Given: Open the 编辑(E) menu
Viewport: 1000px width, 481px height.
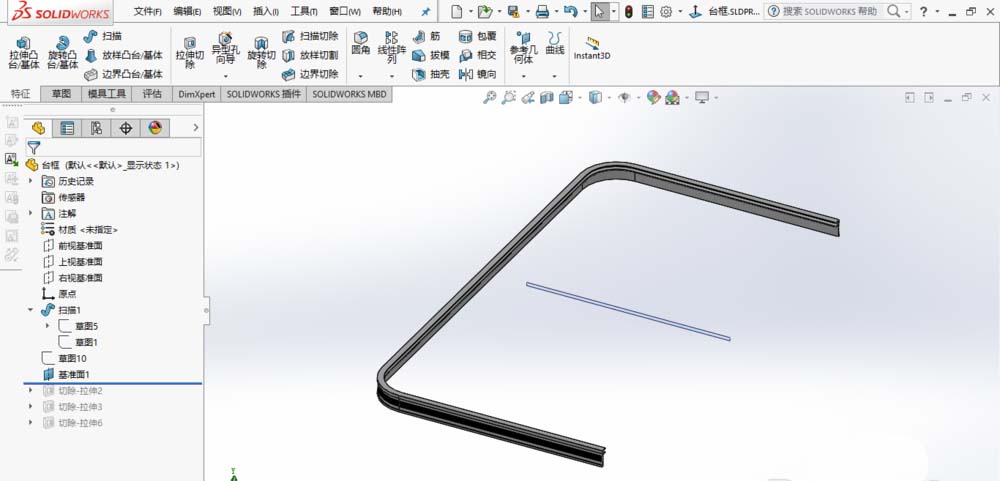Looking at the screenshot, I should pos(188,11).
